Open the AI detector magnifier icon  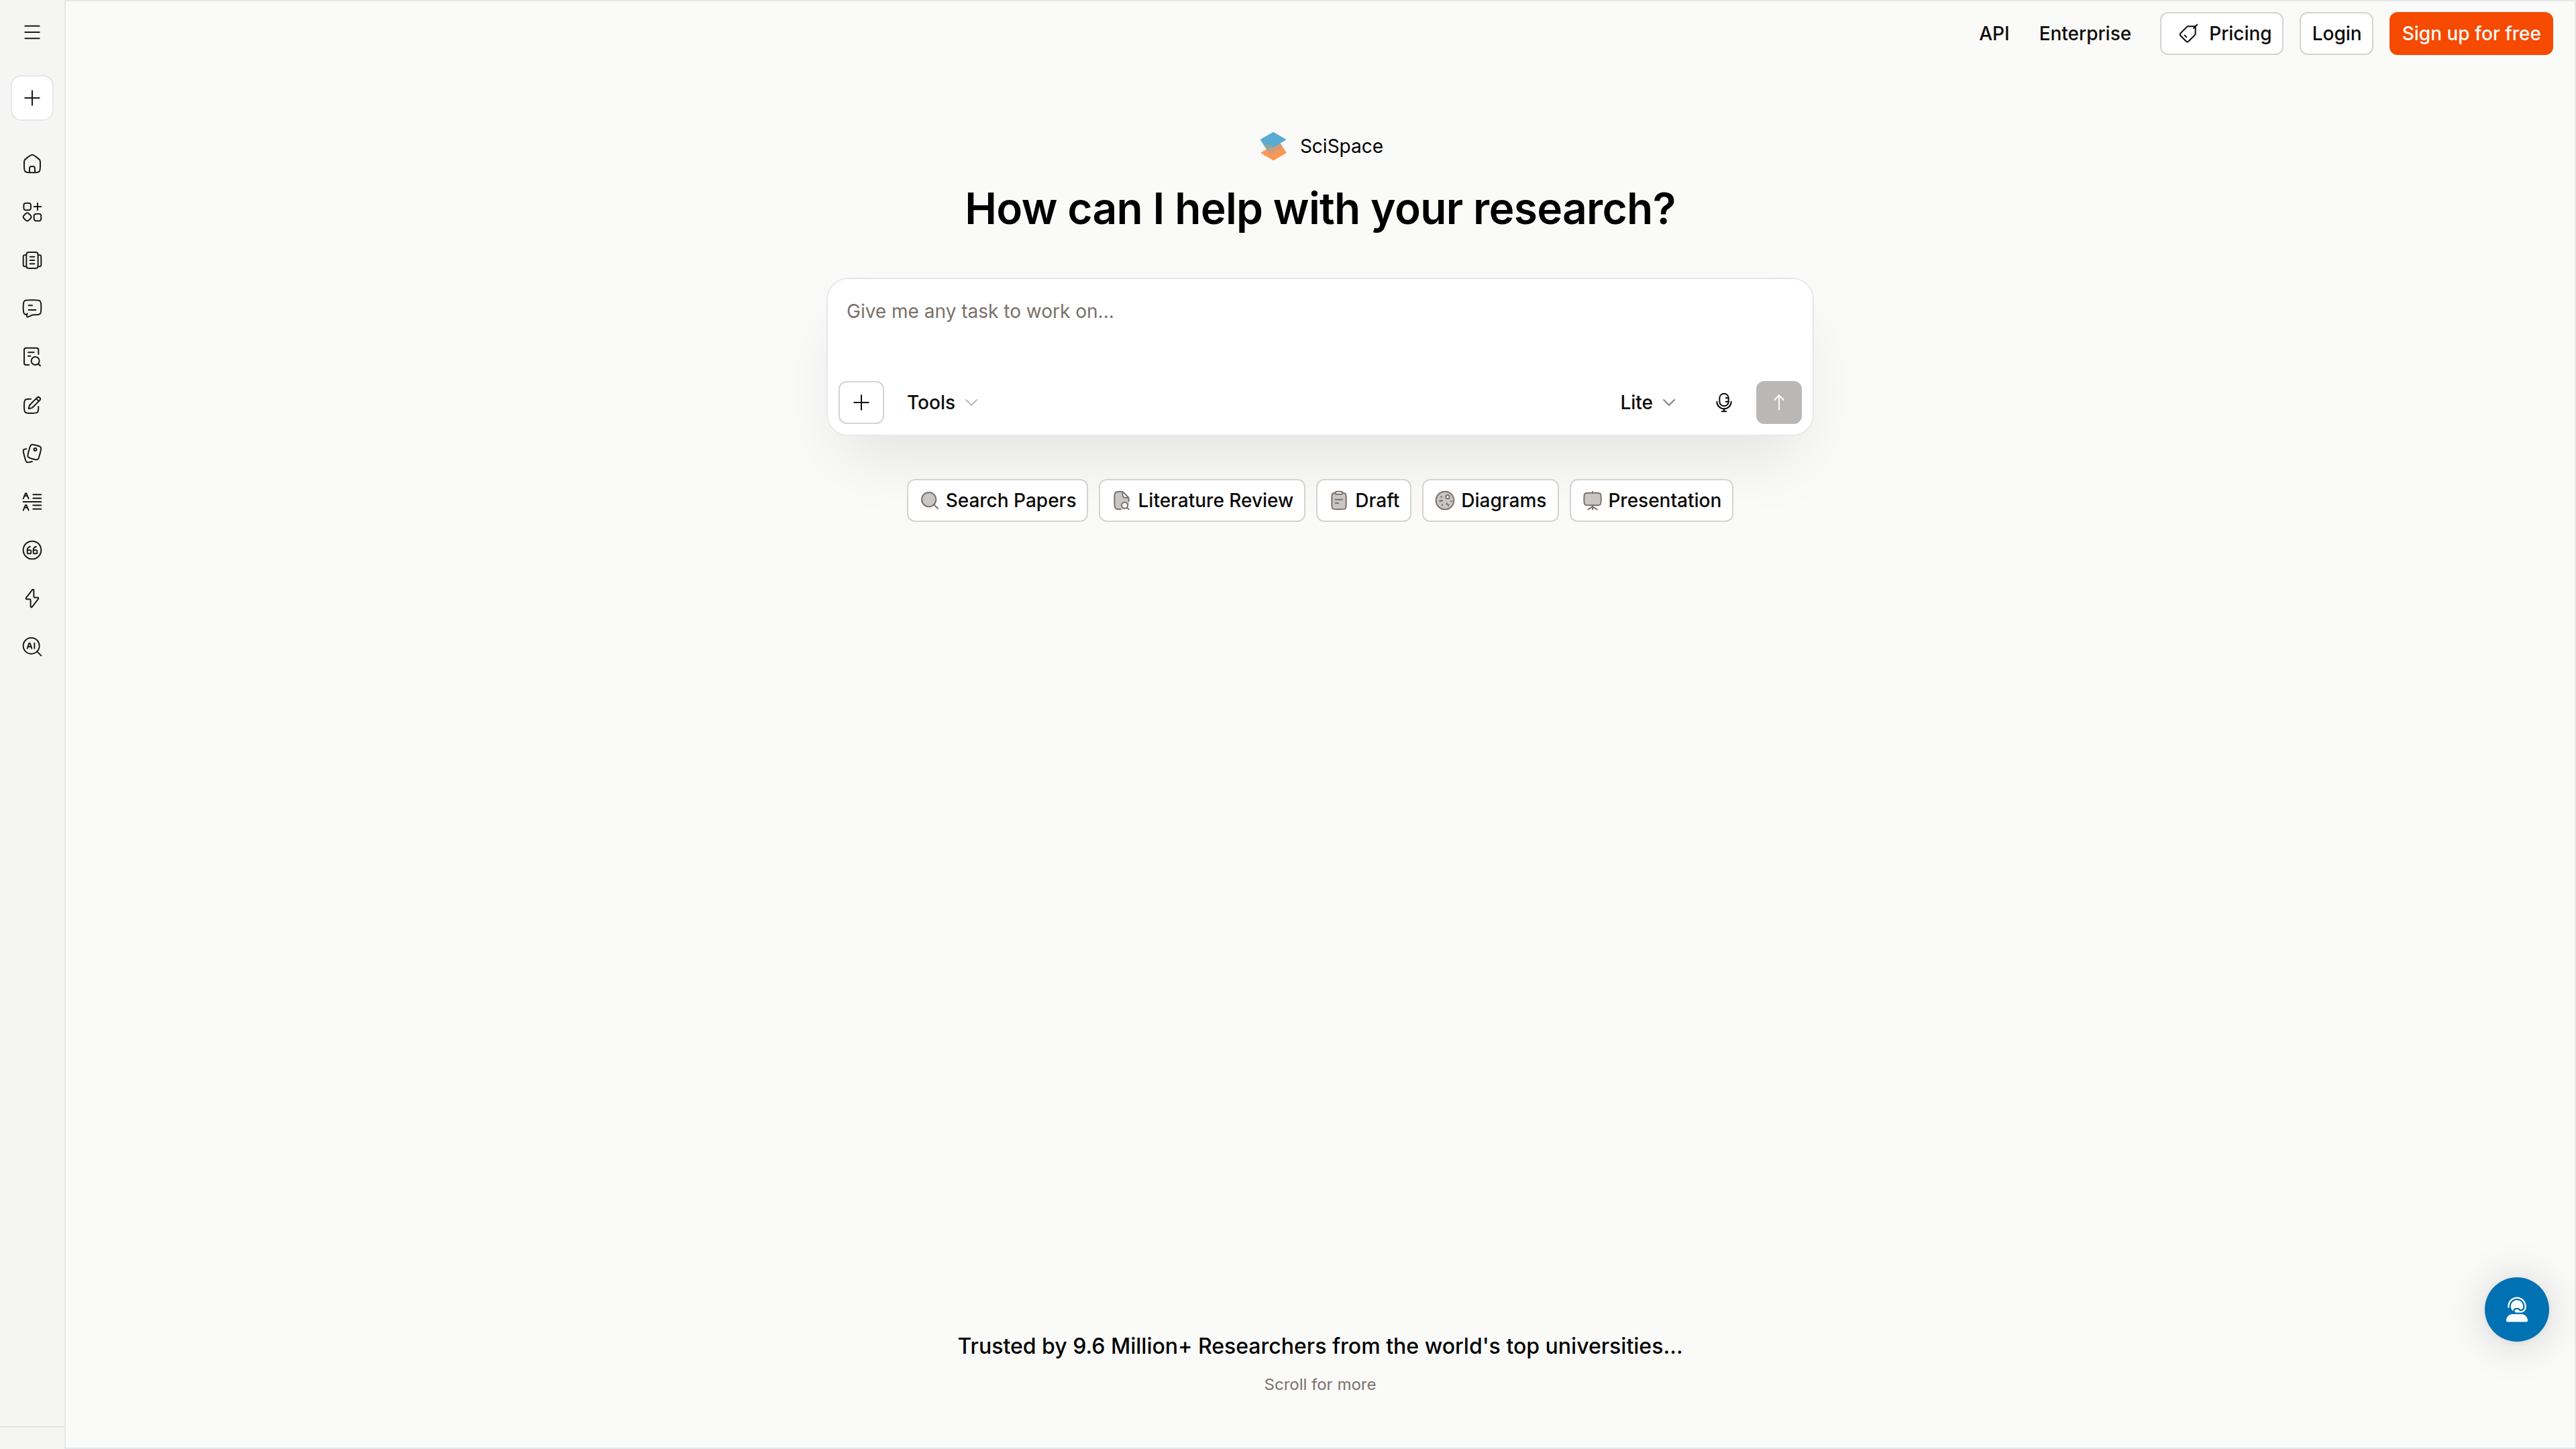32,646
